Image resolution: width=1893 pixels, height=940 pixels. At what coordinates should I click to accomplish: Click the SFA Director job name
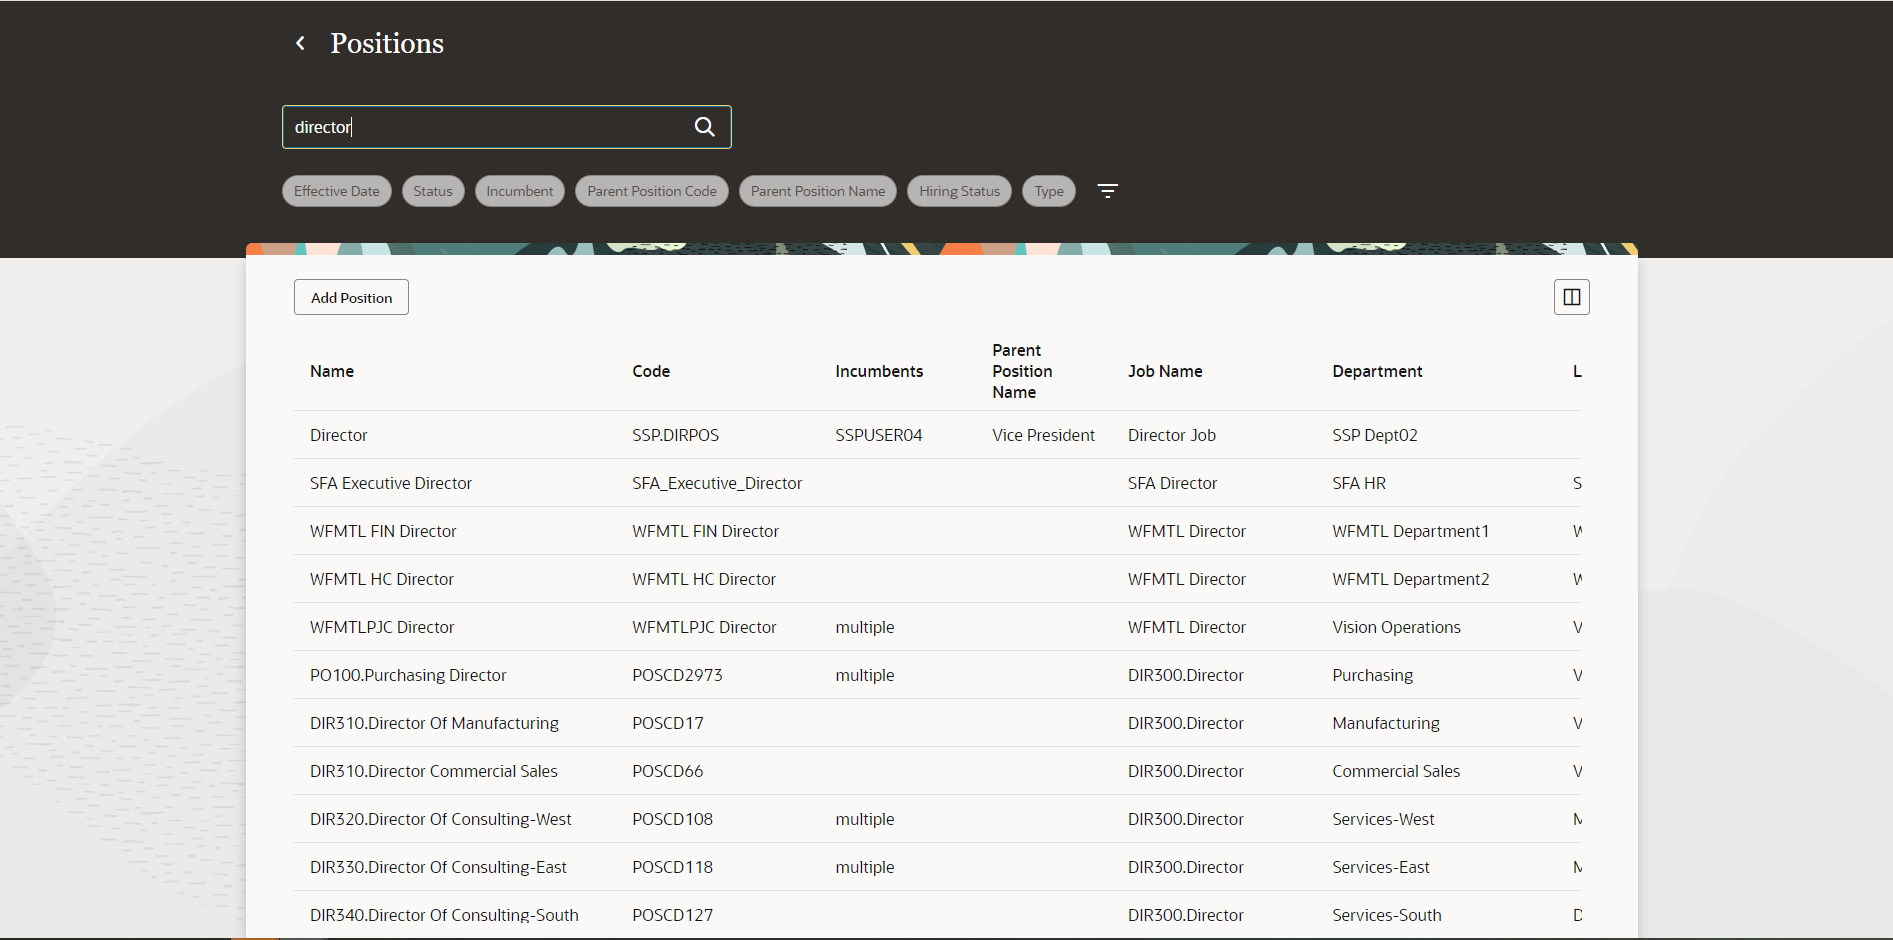point(1173,483)
